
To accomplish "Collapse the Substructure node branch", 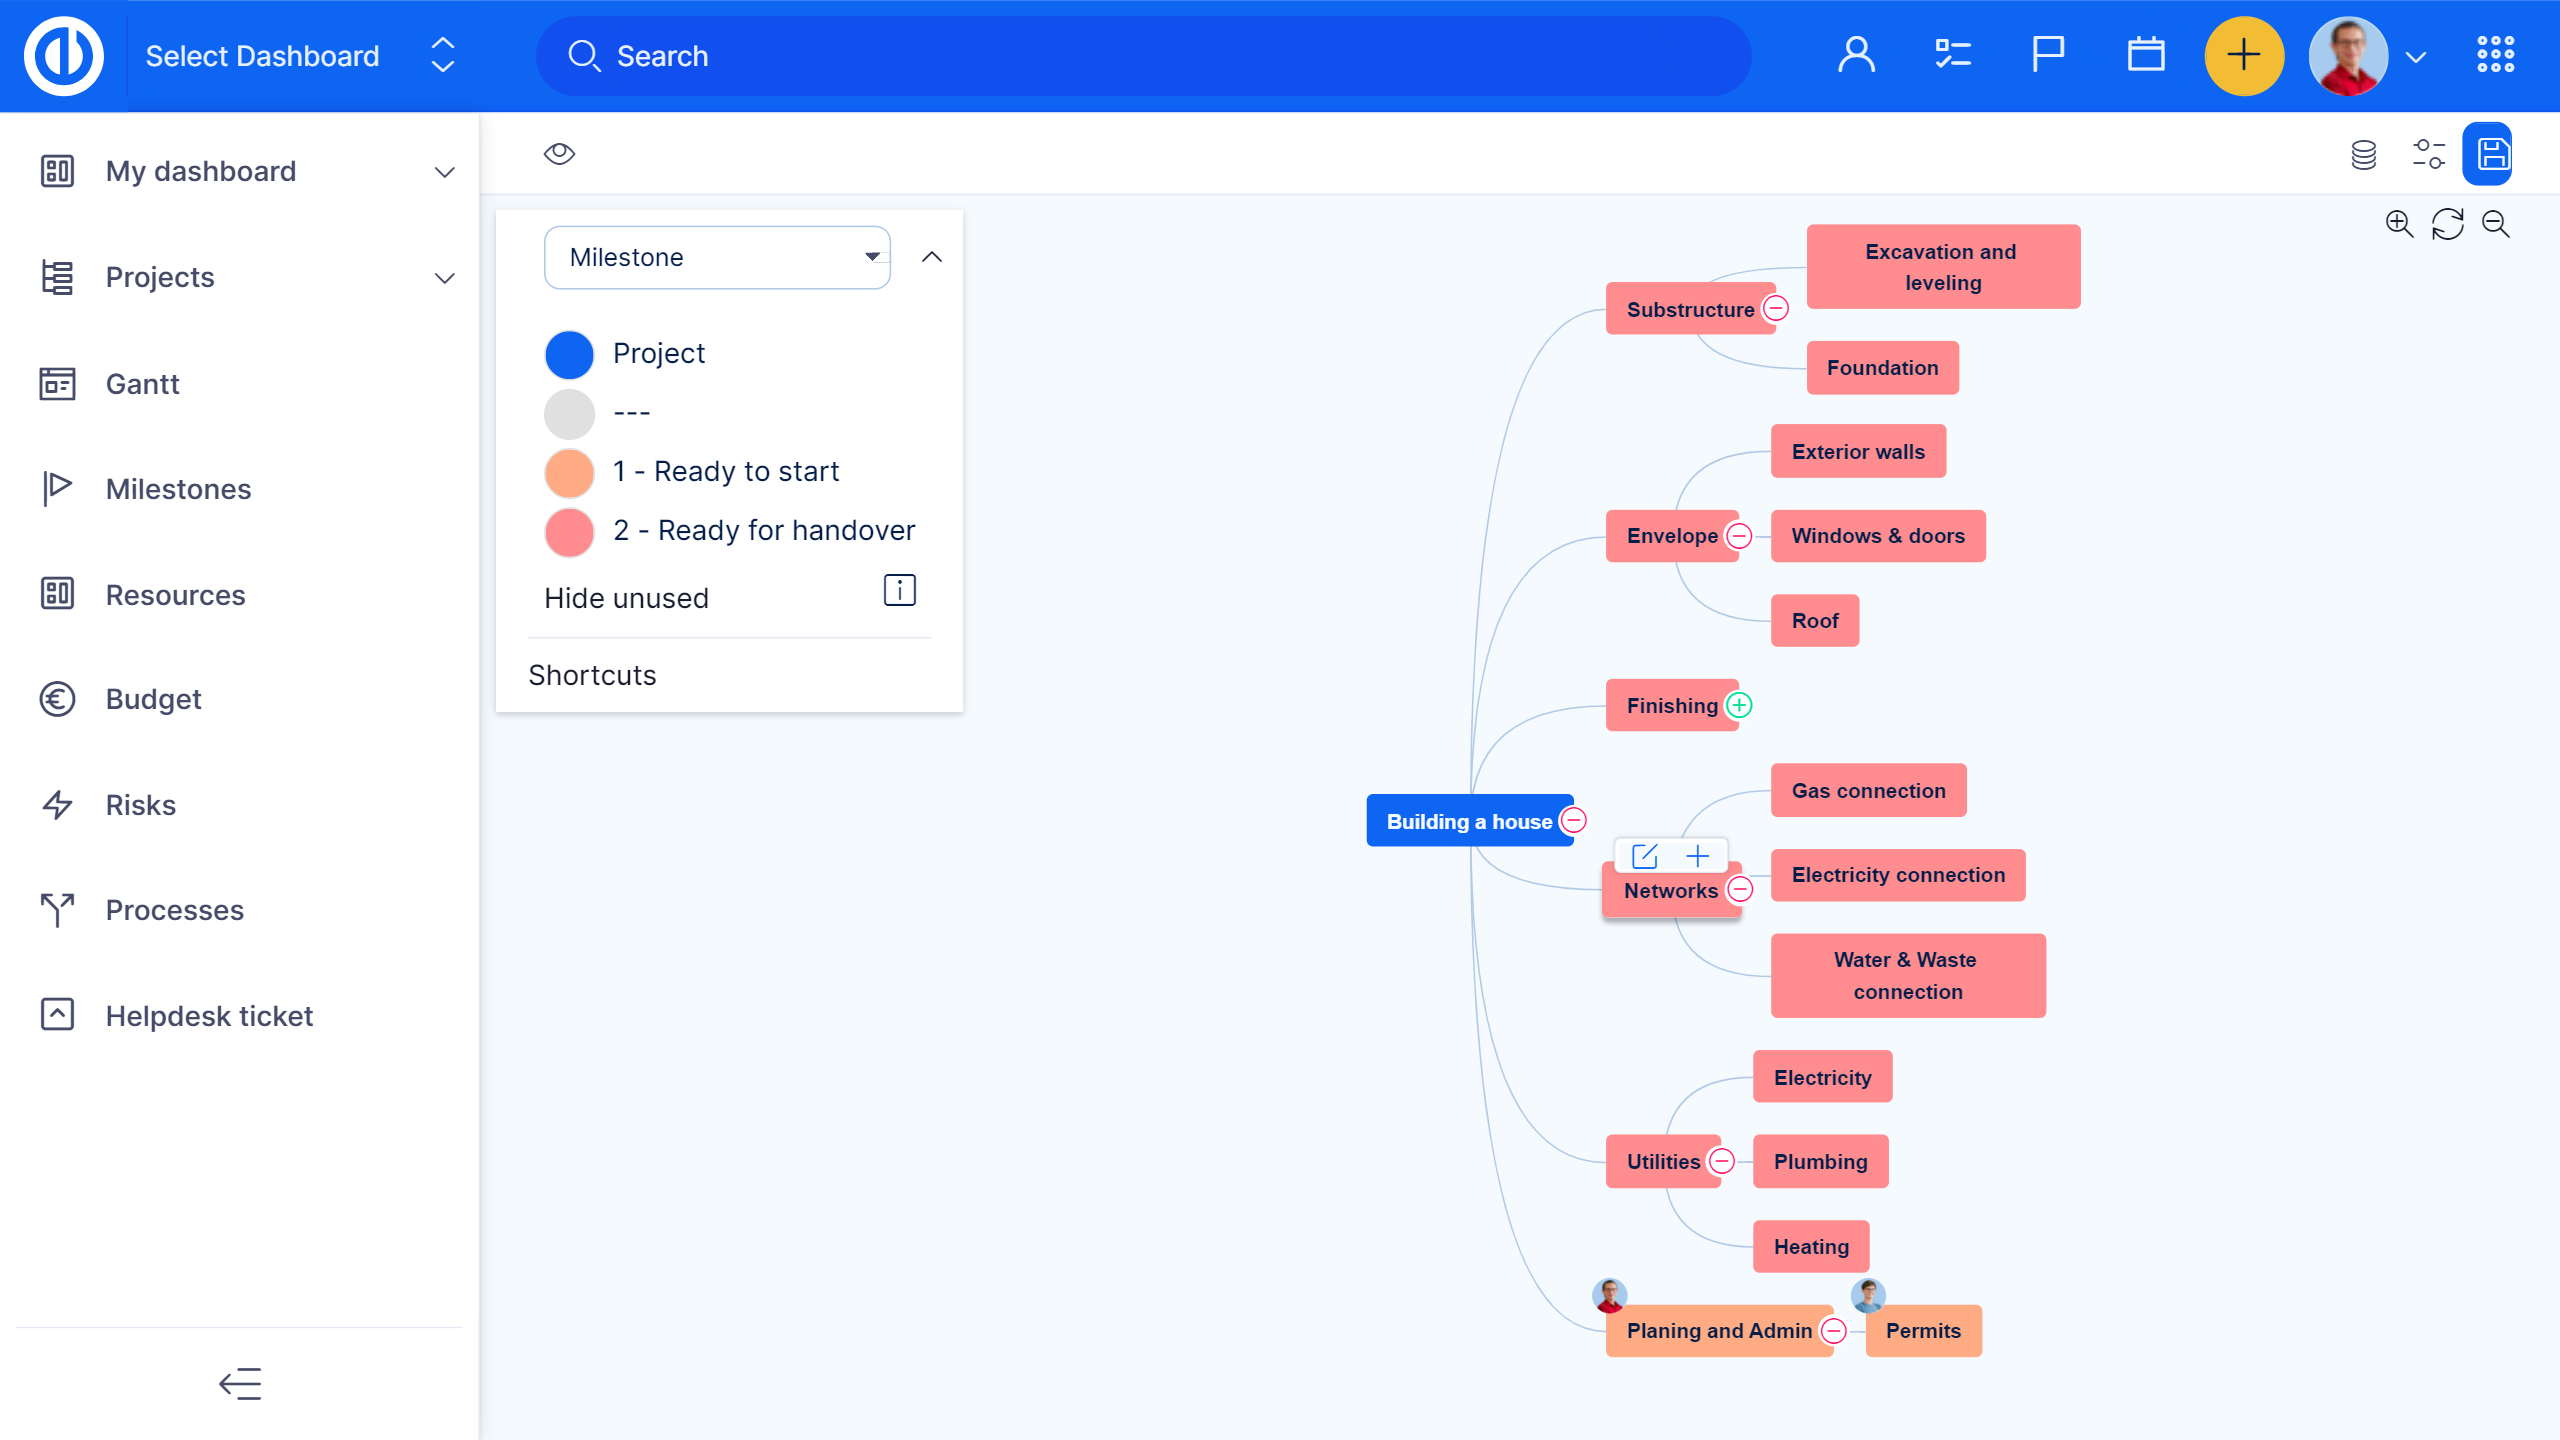I will [1776, 309].
